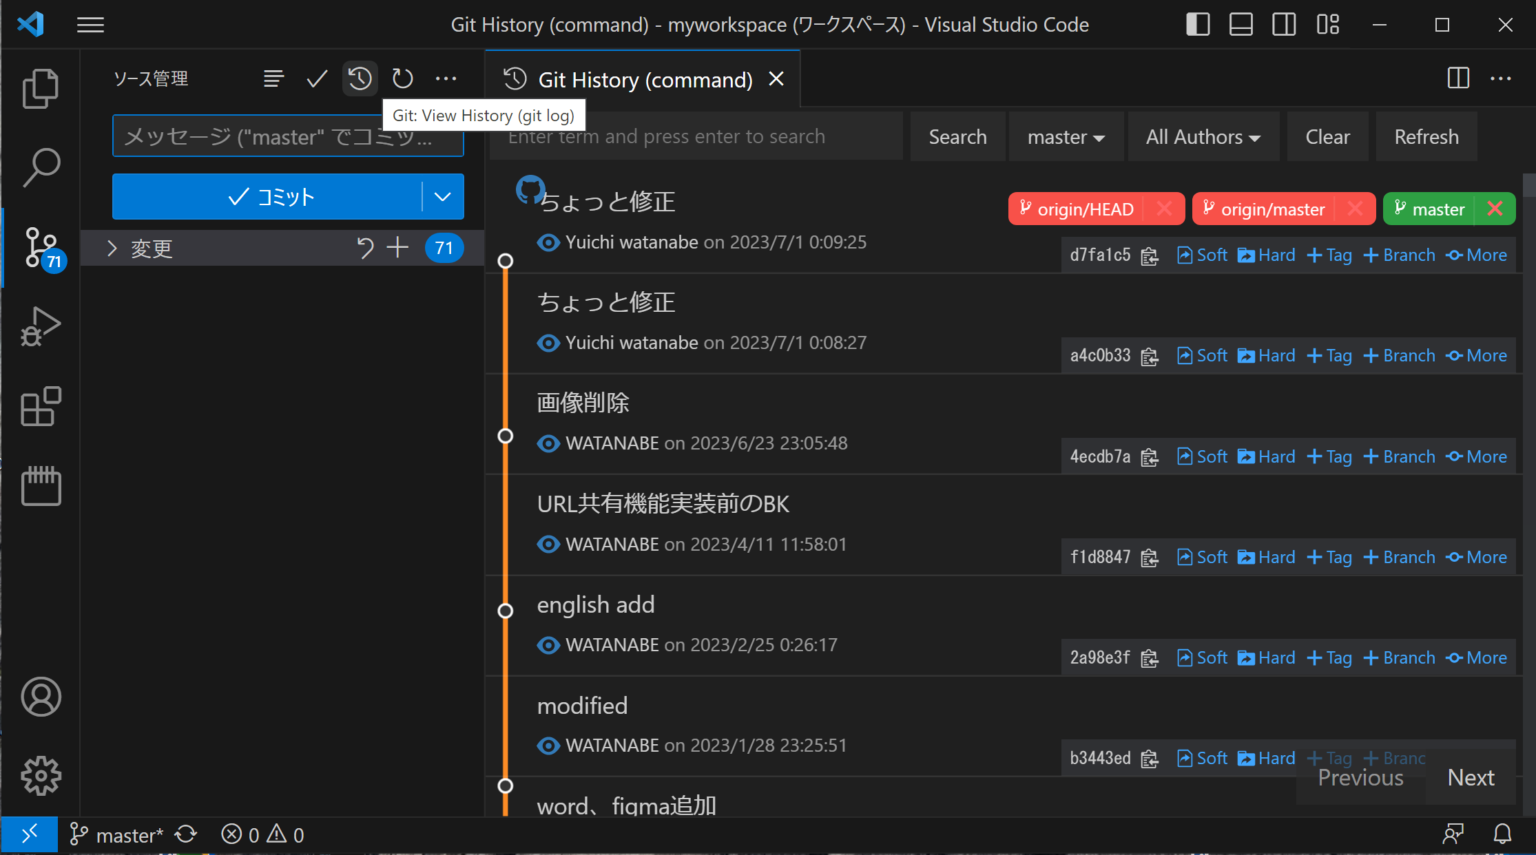Image resolution: width=1536 pixels, height=855 pixels.
Task: Open the Manage settings gear
Action: point(41,775)
